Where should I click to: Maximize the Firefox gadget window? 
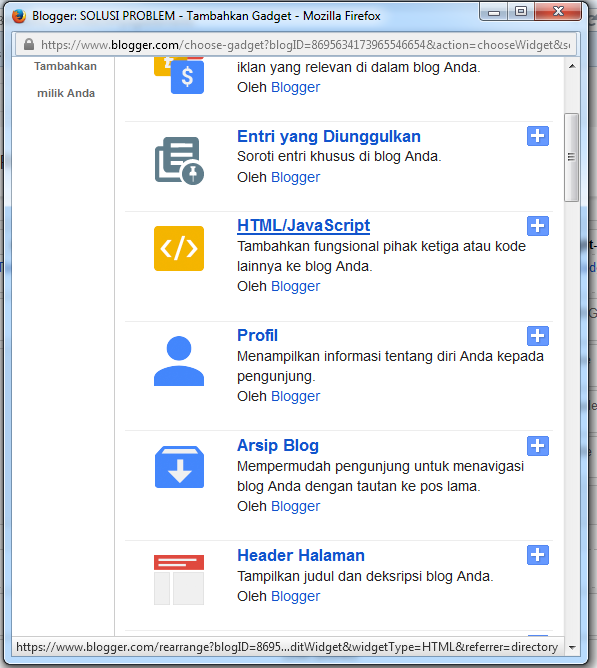click(x=521, y=12)
